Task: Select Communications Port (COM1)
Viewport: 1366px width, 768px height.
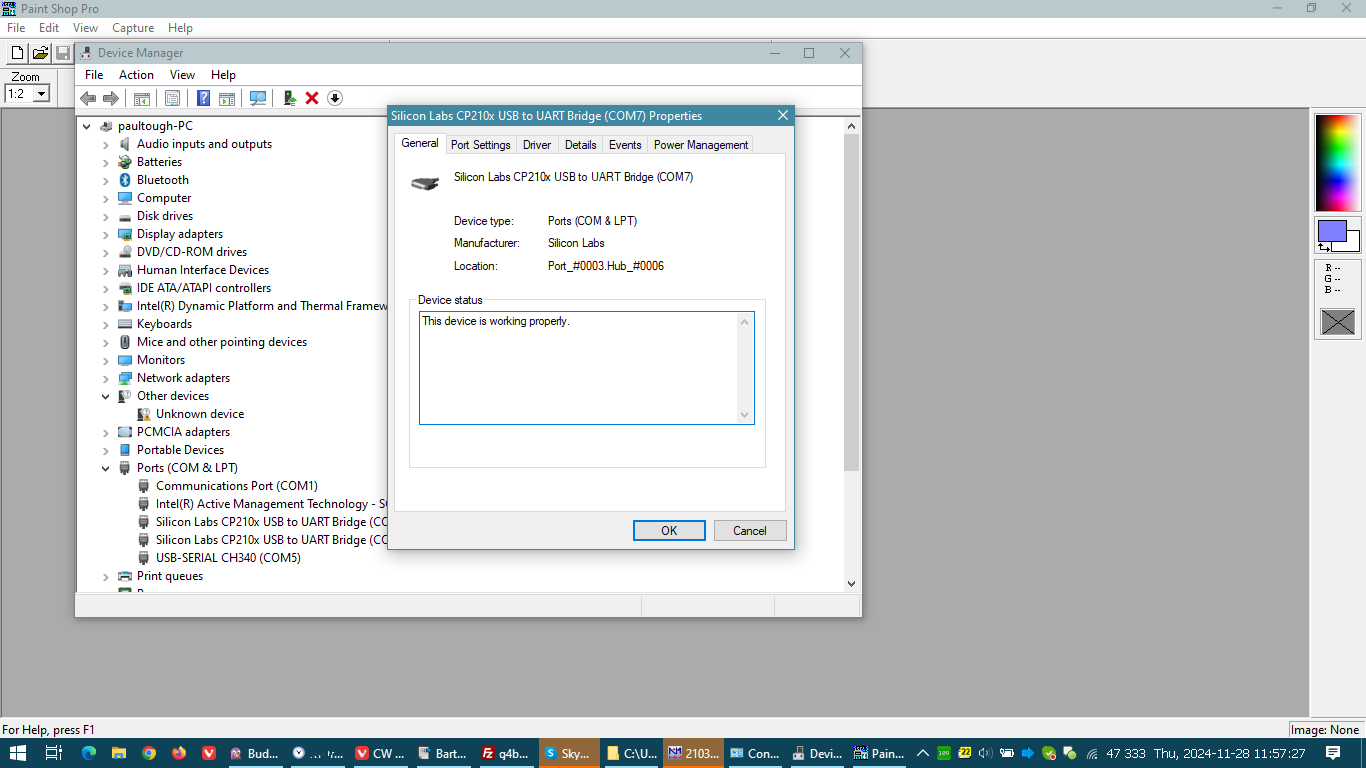Action: coord(236,486)
